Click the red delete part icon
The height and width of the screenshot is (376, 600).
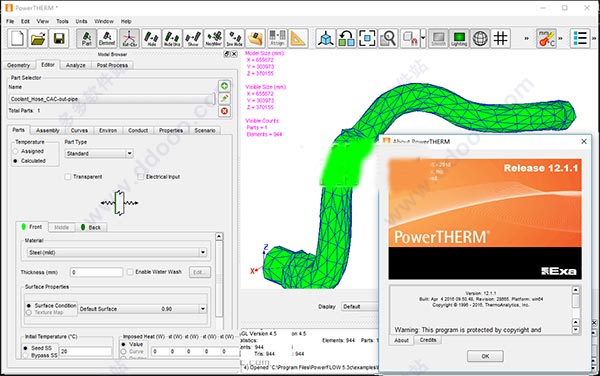224,111
